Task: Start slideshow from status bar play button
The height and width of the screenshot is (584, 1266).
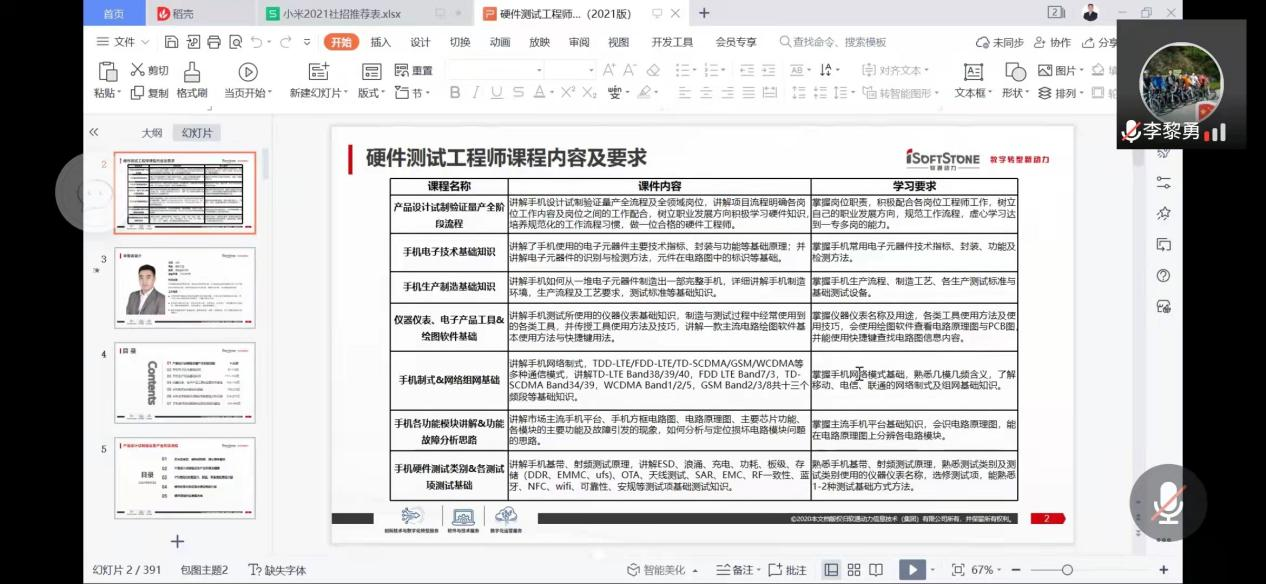Action: [x=911, y=569]
